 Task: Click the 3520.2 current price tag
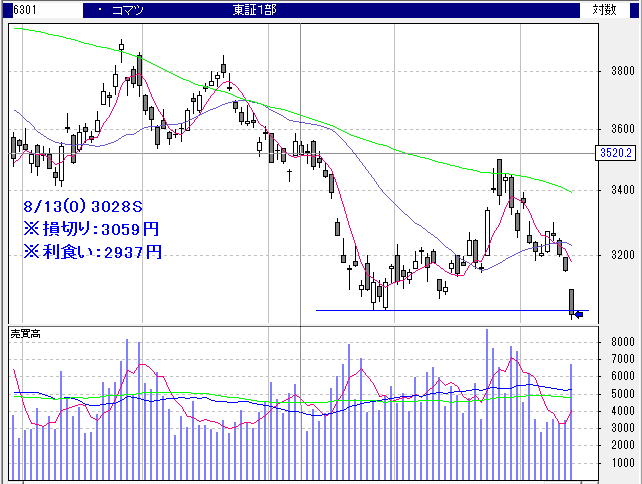pyautogui.click(x=615, y=153)
